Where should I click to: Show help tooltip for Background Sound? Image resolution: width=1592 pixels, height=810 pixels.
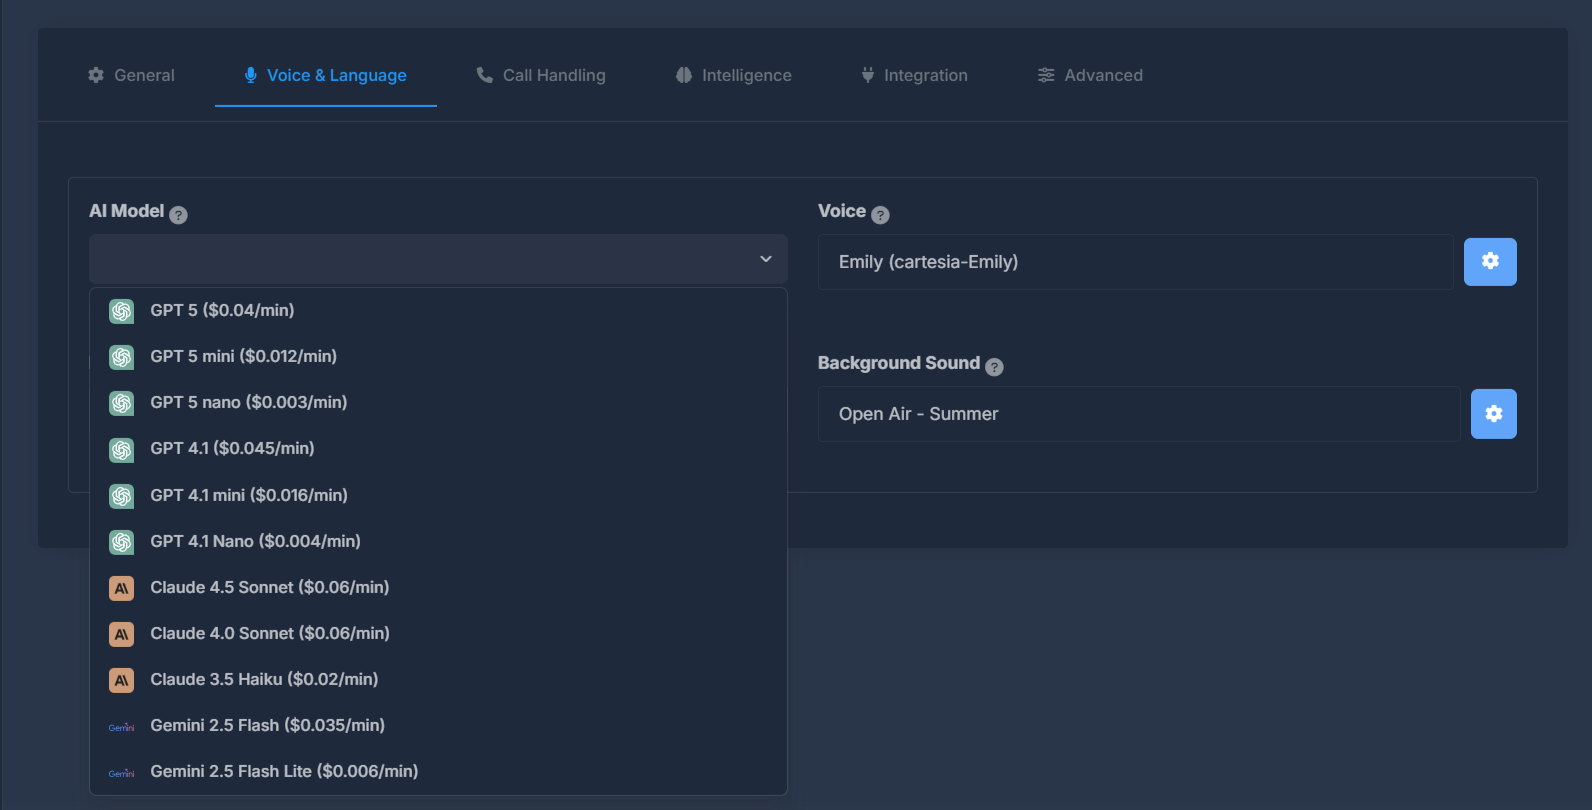994,367
